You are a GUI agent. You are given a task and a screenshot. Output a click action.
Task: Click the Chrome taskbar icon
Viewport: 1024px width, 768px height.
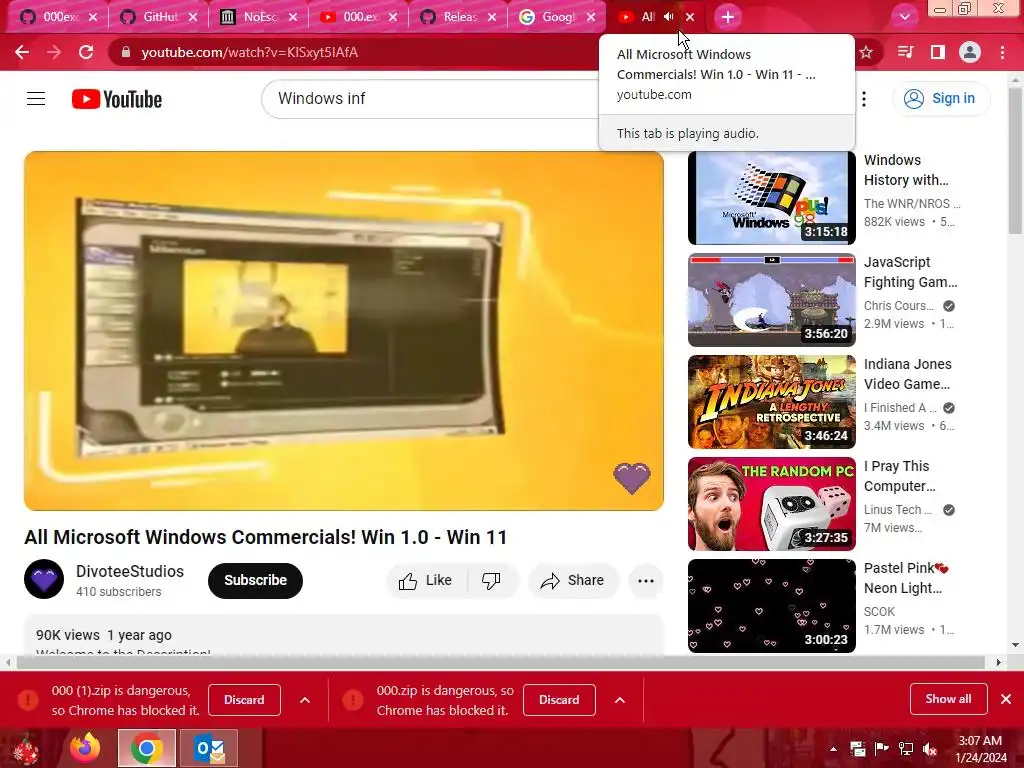click(147, 748)
